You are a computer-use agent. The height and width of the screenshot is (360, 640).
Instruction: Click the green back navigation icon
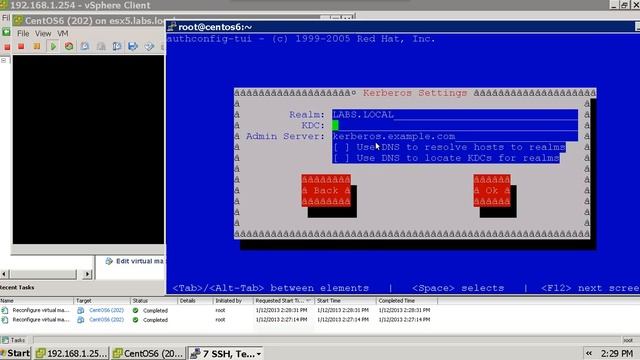pos(6,32)
